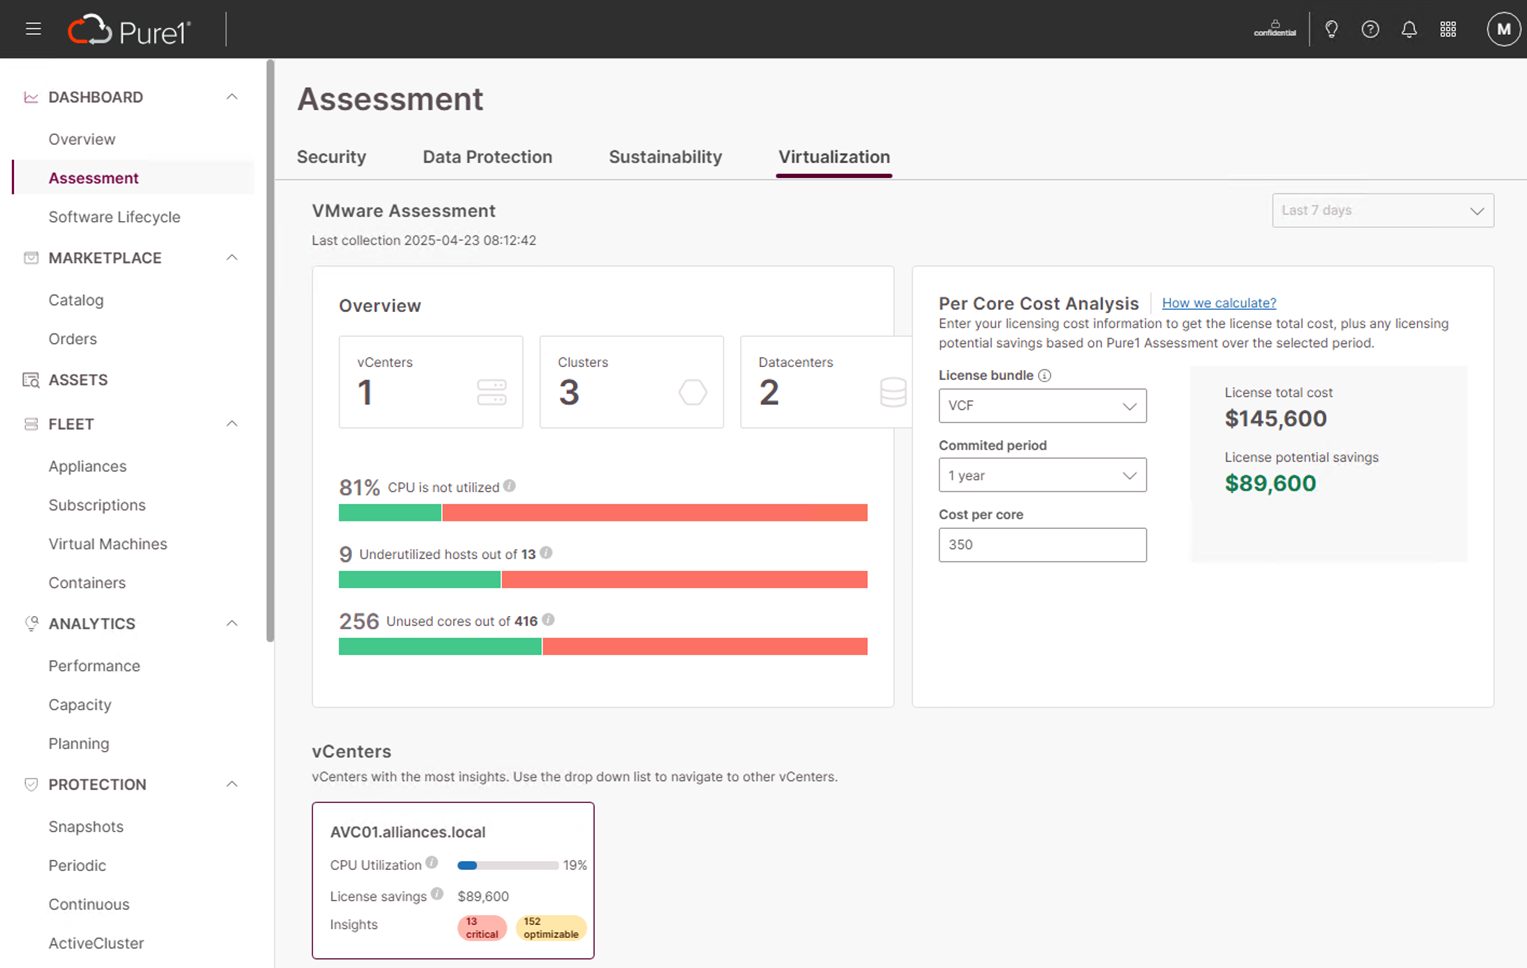Click the How we calculate? link
The image size is (1527, 968).
tap(1218, 303)
